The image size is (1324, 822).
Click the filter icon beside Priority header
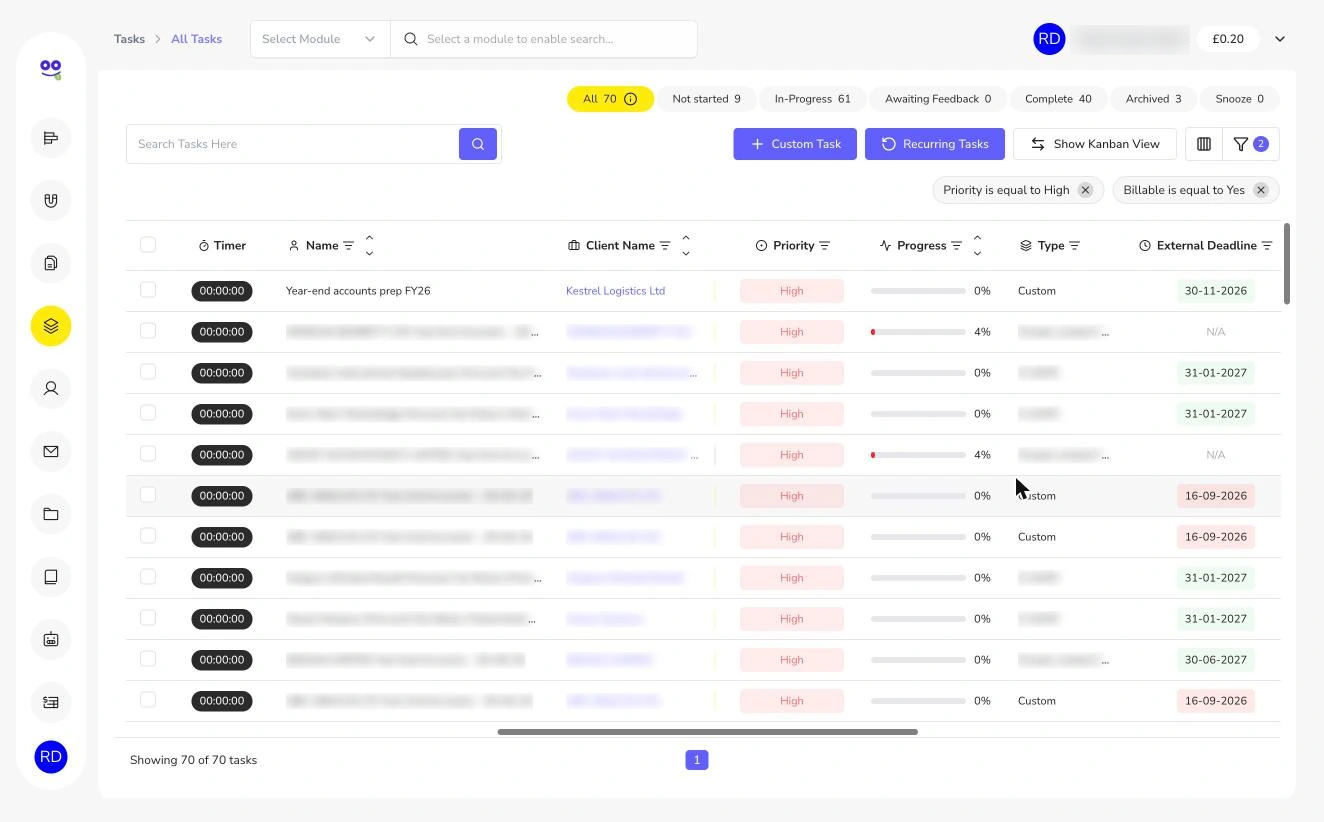(824, 246)
